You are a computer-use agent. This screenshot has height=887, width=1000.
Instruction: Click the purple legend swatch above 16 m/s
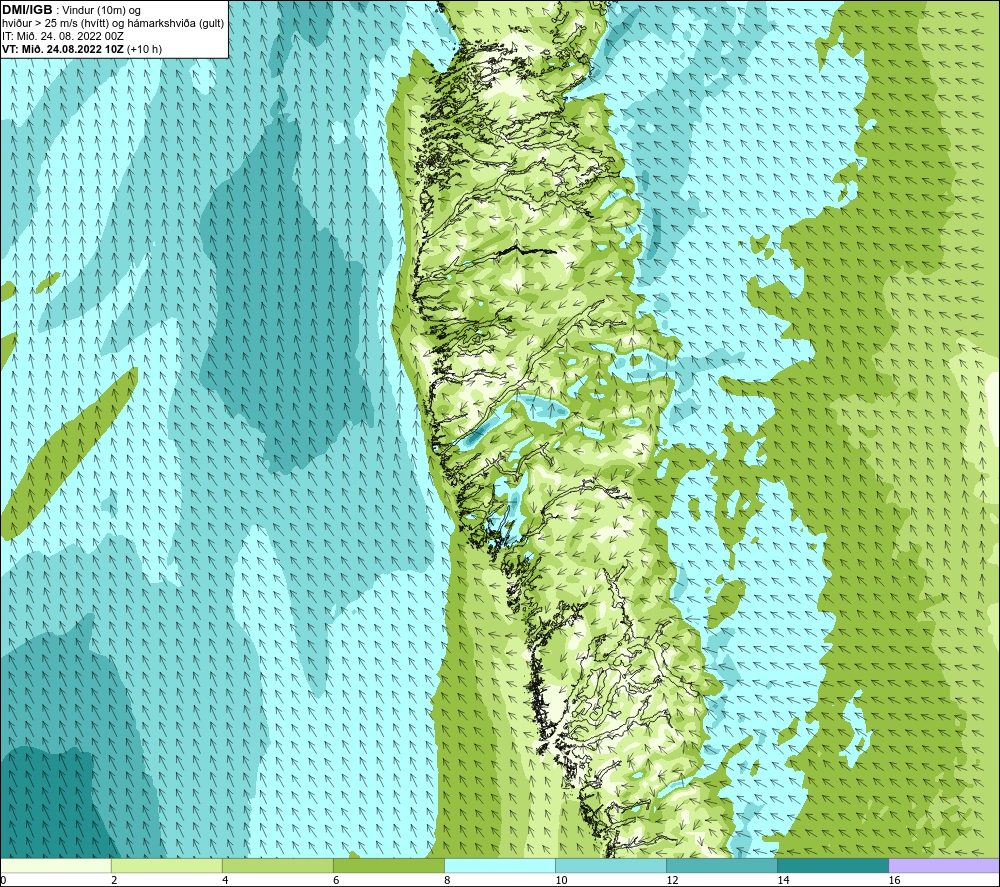point(944,865)
